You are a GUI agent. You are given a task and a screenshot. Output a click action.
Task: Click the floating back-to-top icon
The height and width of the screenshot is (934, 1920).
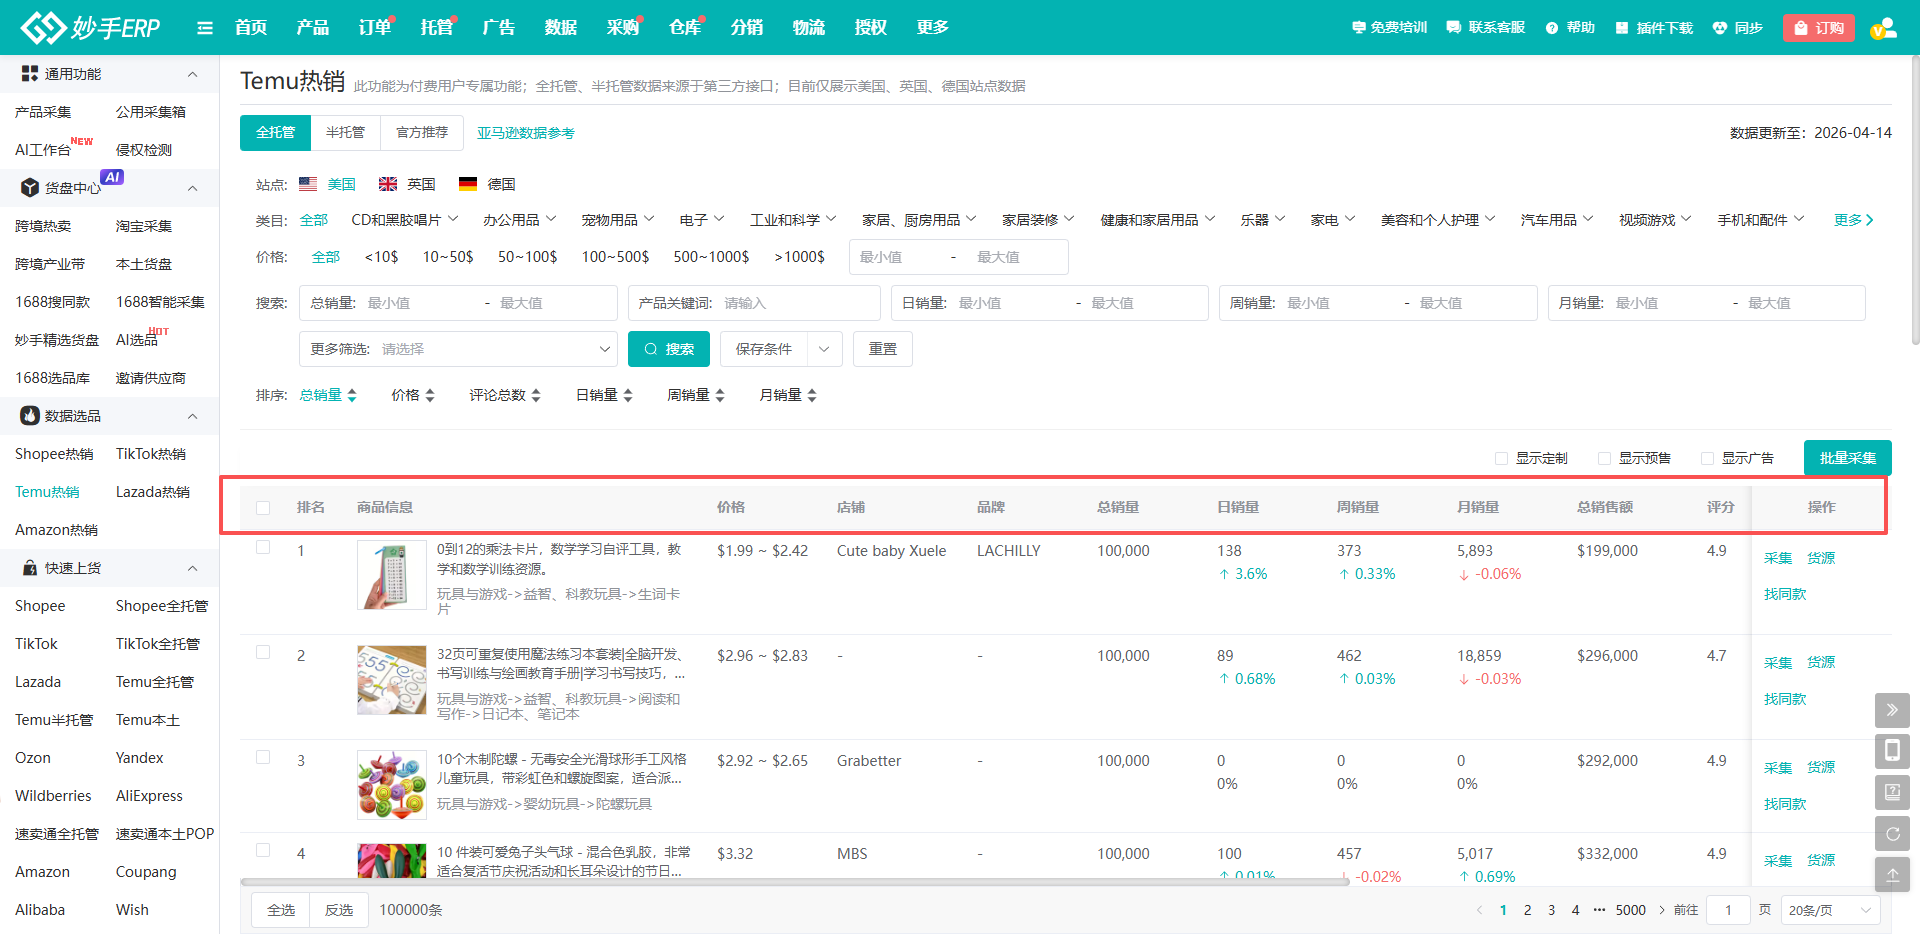[1892, 874]
